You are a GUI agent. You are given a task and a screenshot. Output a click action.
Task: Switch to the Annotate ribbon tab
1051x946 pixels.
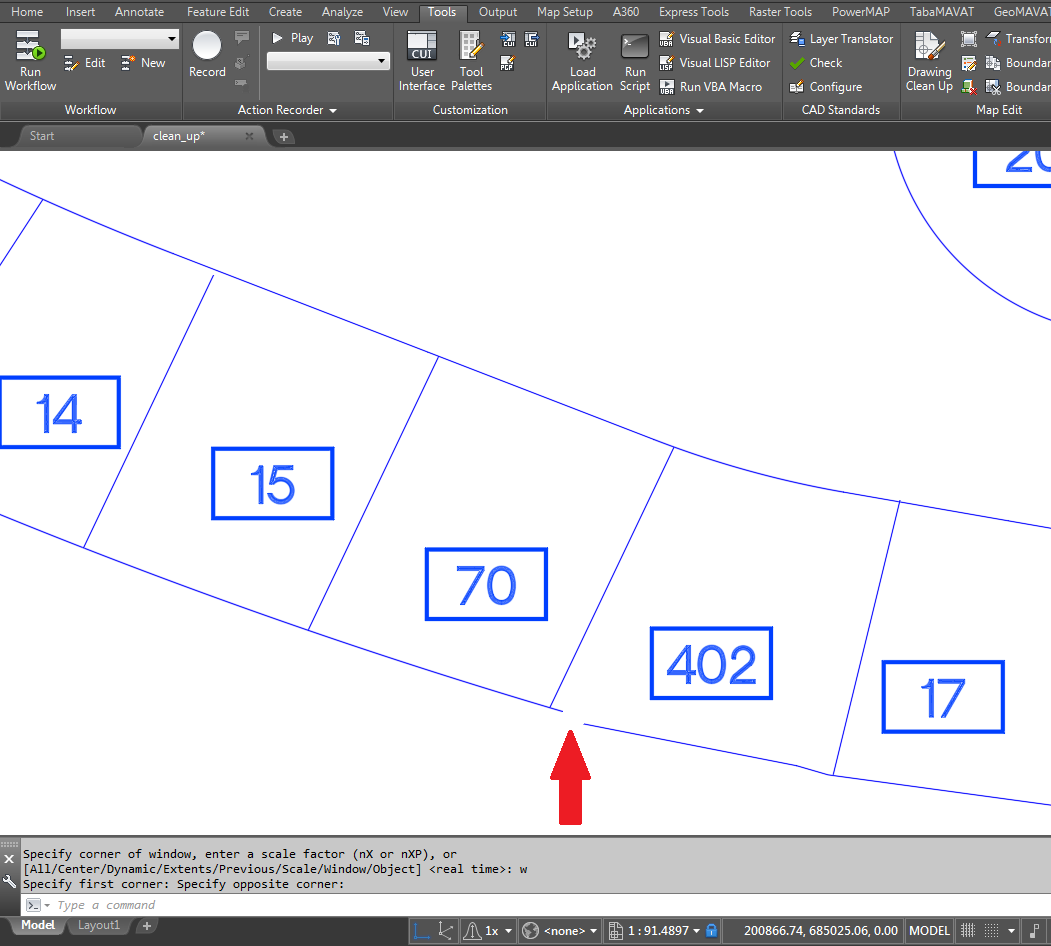coord(139,12)
